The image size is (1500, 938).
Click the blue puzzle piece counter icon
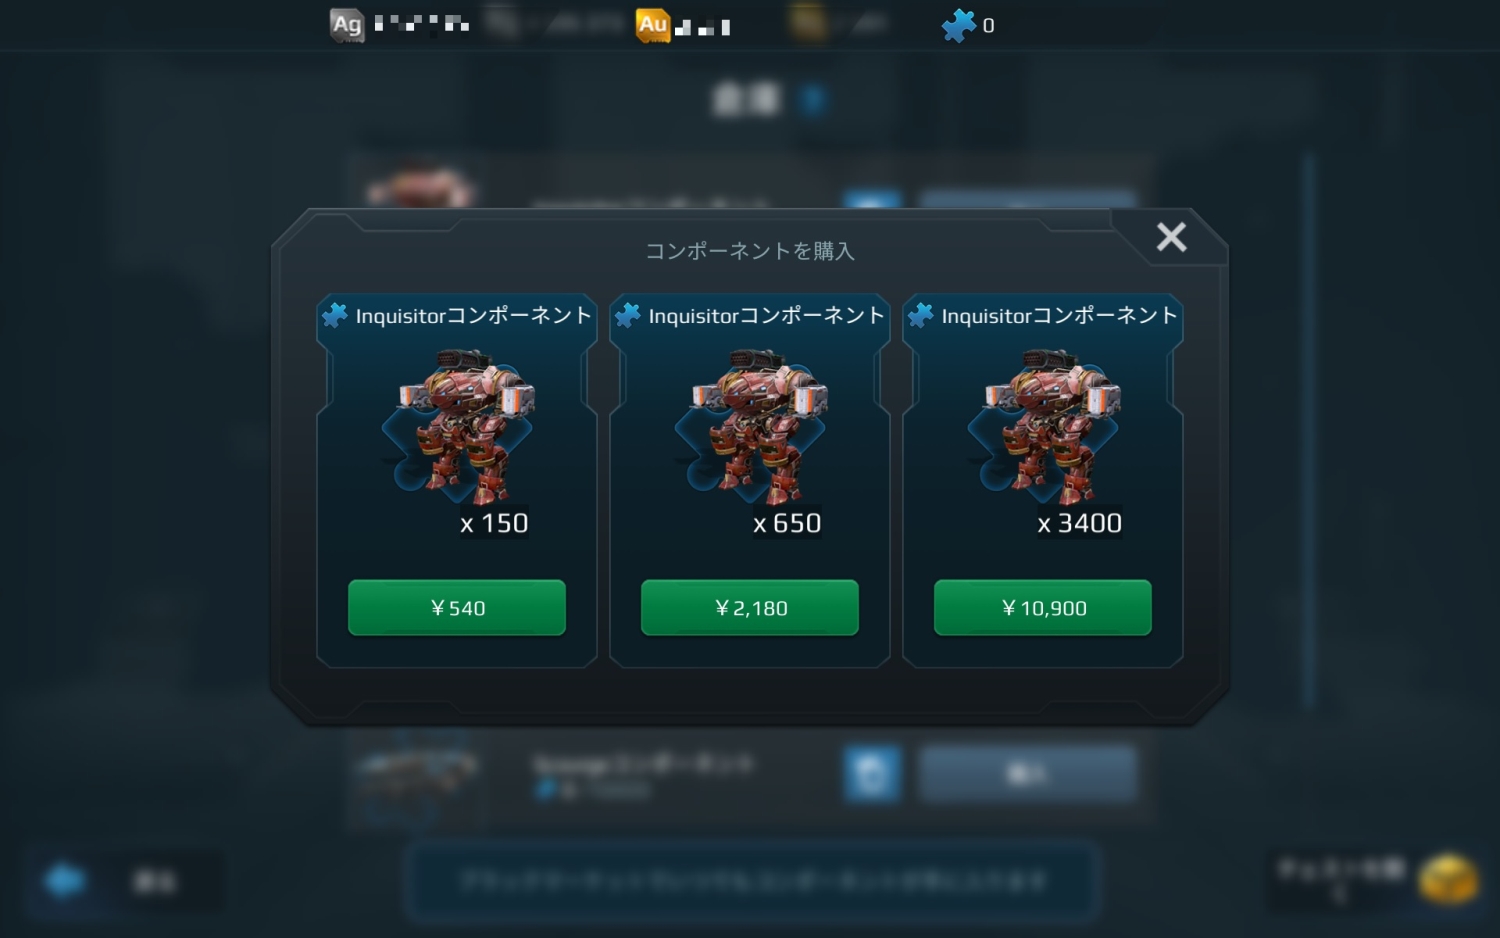pos(958,25)
